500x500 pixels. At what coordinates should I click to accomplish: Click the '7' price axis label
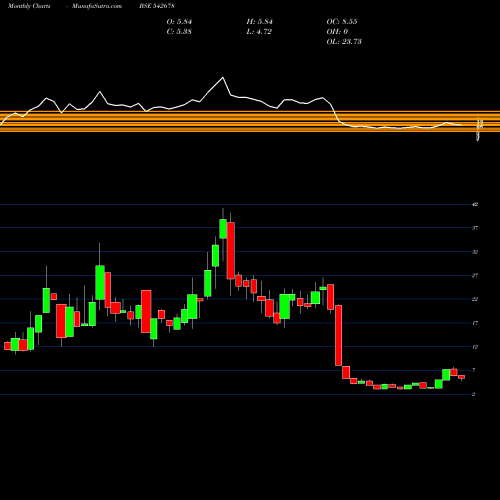click(474, 370)
